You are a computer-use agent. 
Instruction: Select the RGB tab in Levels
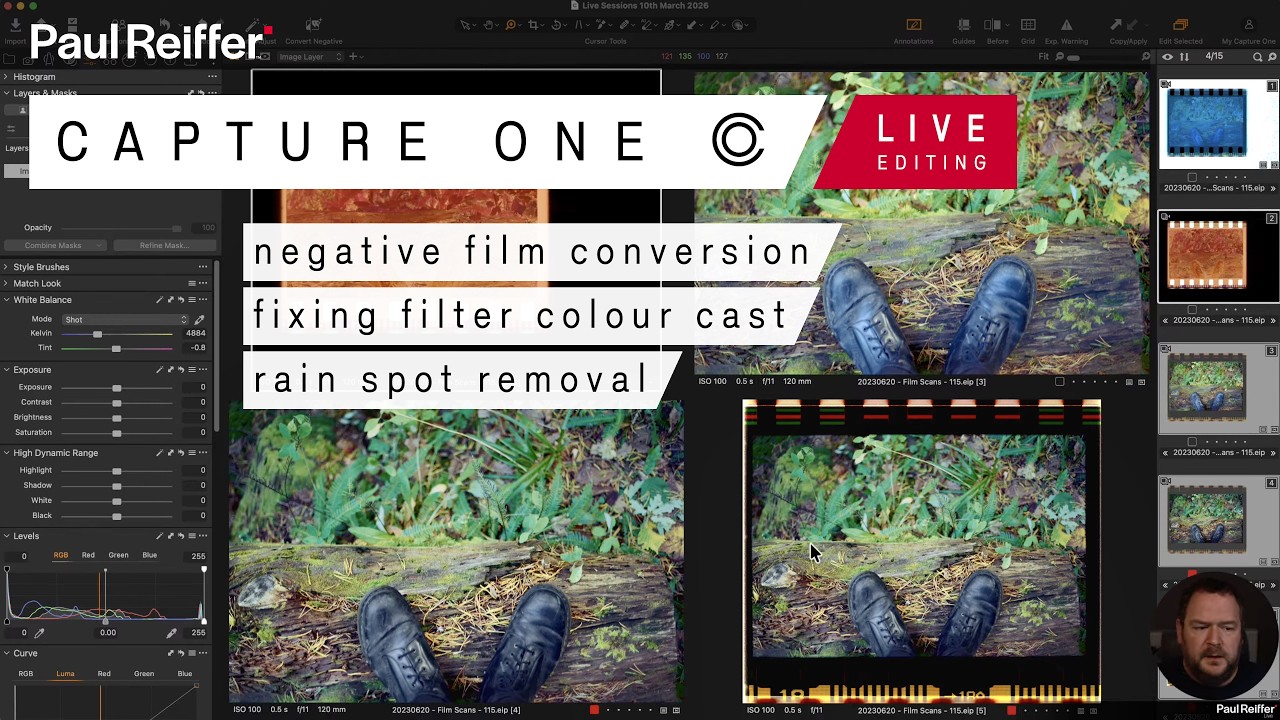(61, 556)
